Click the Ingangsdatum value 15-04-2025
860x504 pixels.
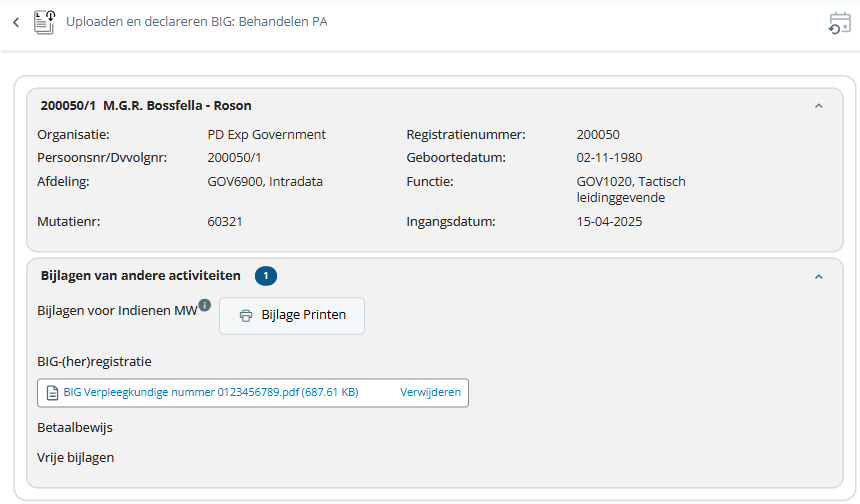[609, 221]
